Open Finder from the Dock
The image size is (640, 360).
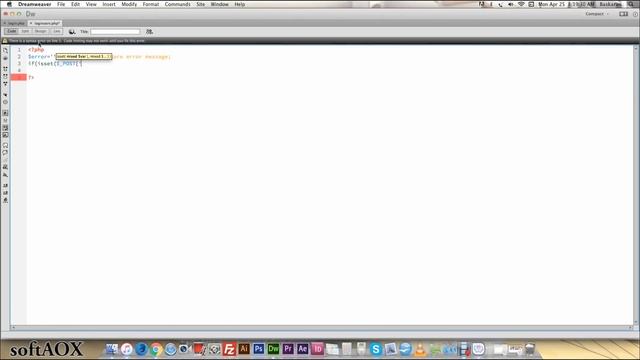(x=111, y=349)
